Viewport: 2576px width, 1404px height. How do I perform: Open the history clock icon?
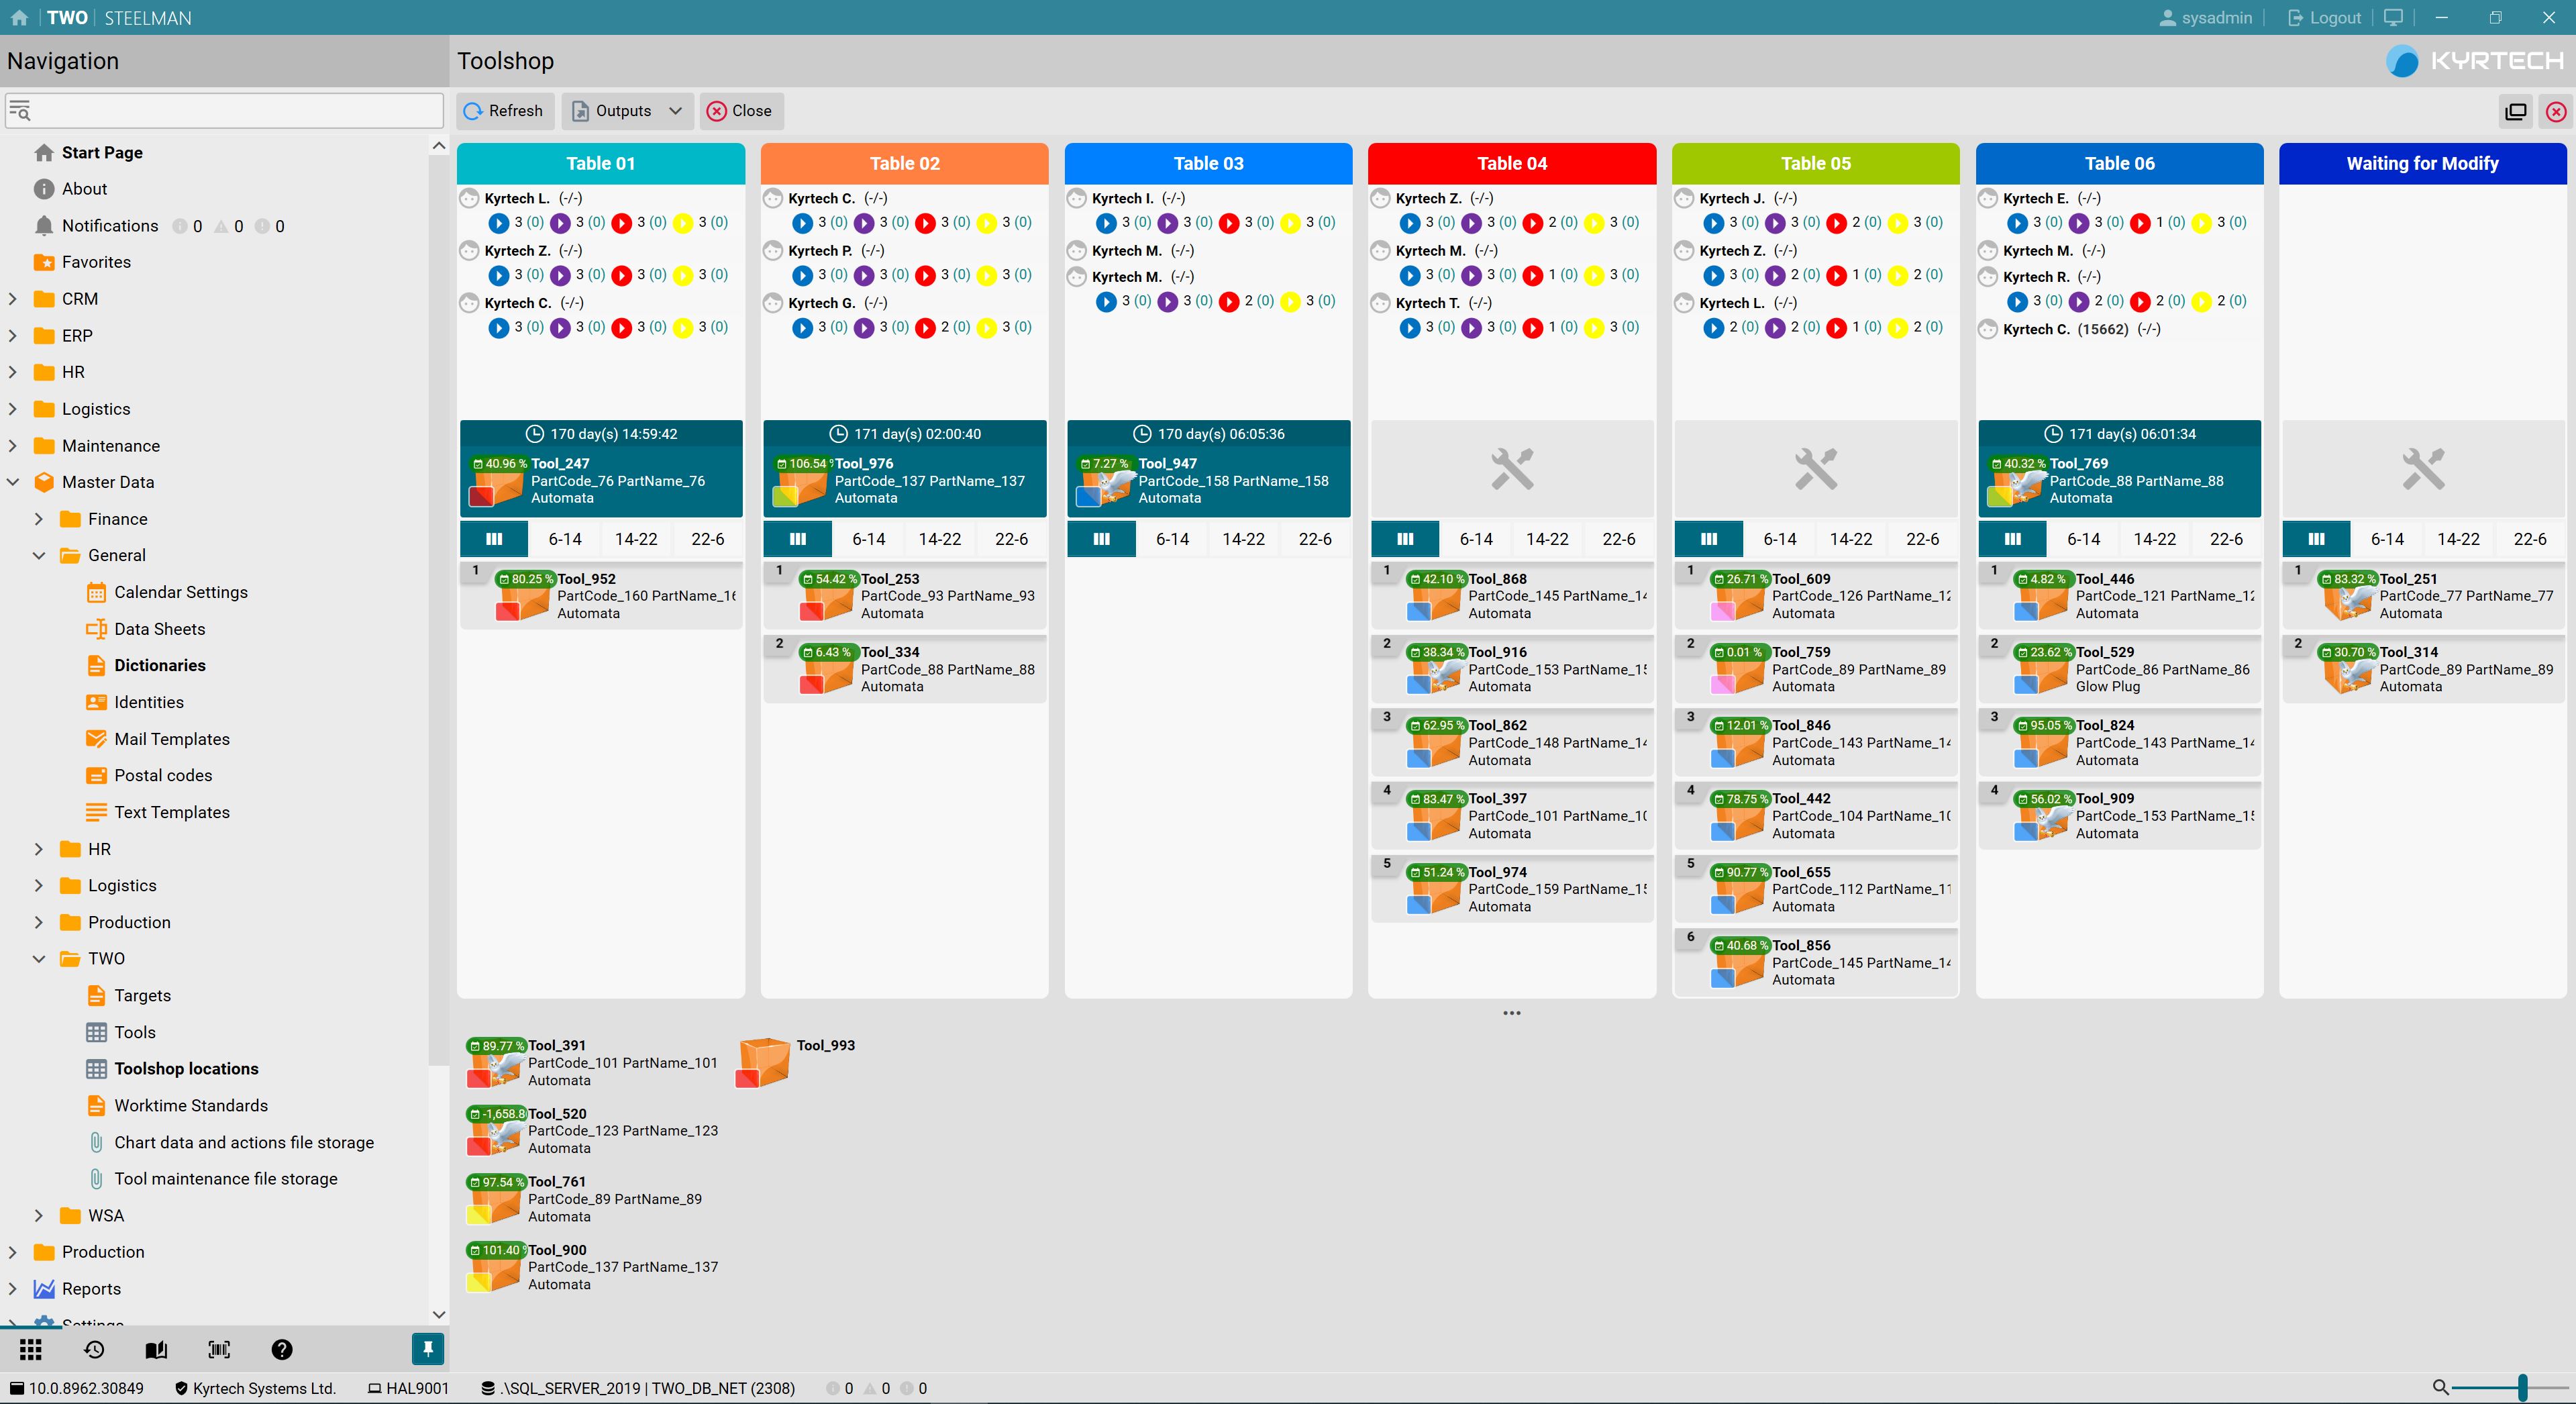tap(94, 1350)
